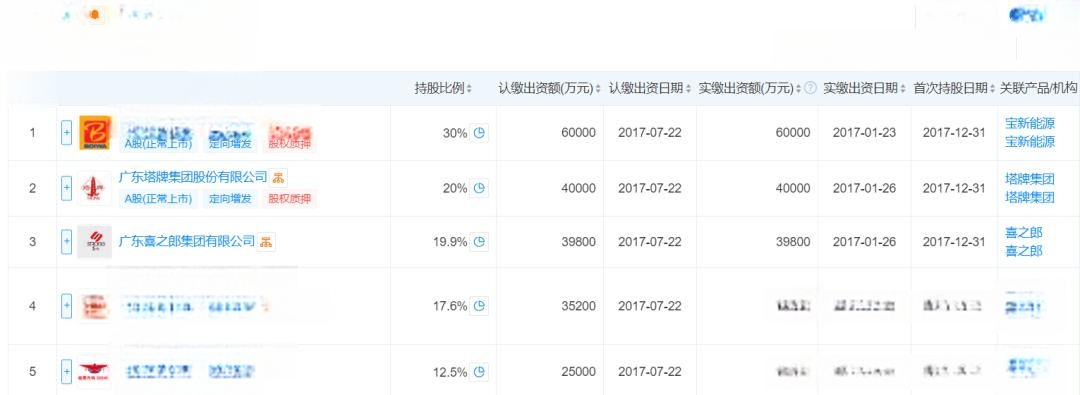Click the row 4 company logo
The image size is (1080, 395).
[x=94, y=306]
